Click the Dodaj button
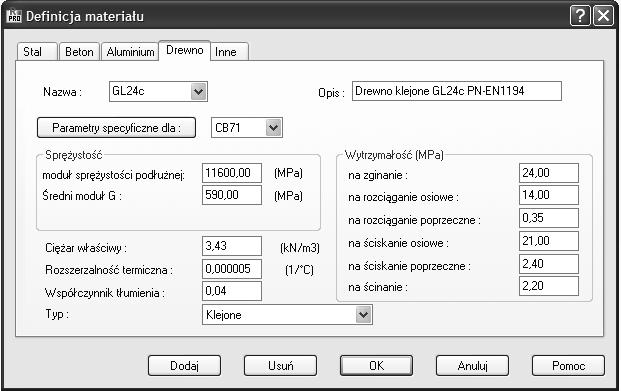 185,365
